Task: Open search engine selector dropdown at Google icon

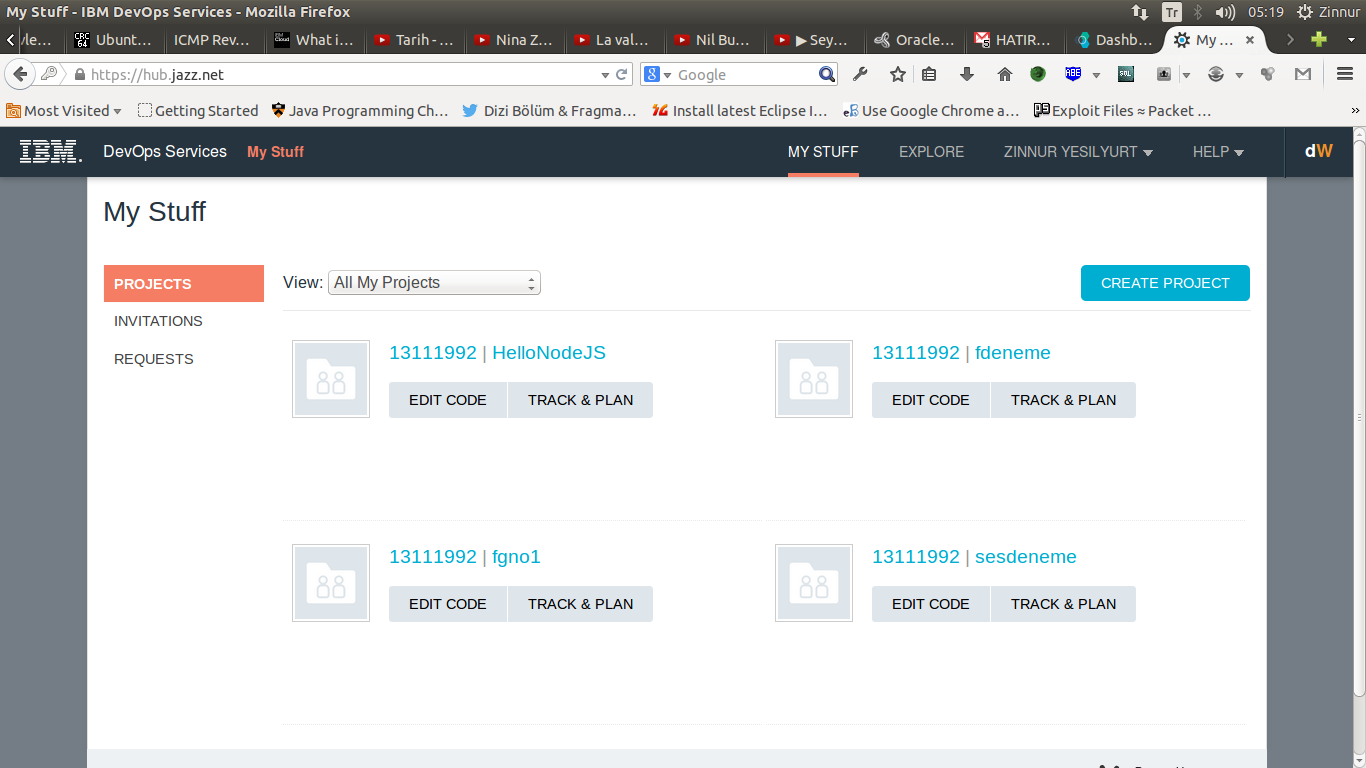Action: click(656, 74)
